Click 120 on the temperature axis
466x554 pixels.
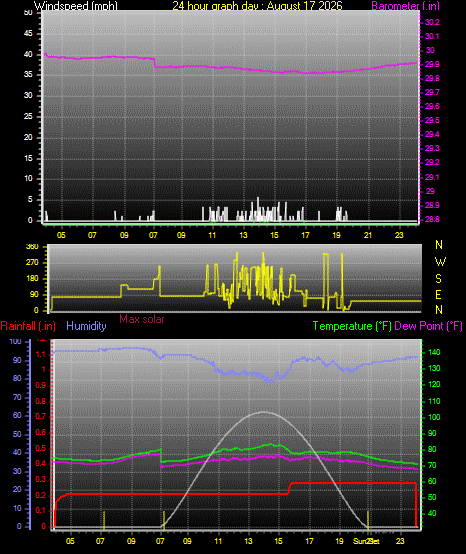click(434, 384)
